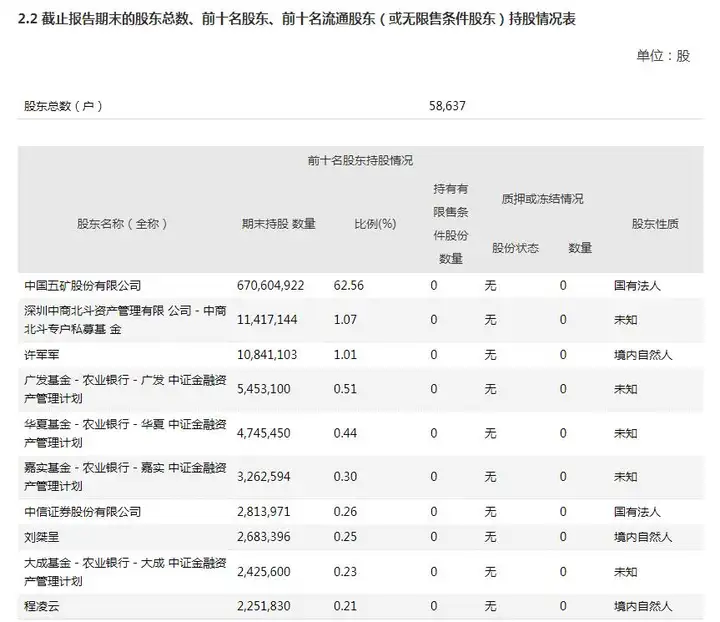Select 嘉实基金 asset management plan name
Image resolution: width=720 pixels, height=622 pixels.
pyautogui.click(x=125, y=477)
